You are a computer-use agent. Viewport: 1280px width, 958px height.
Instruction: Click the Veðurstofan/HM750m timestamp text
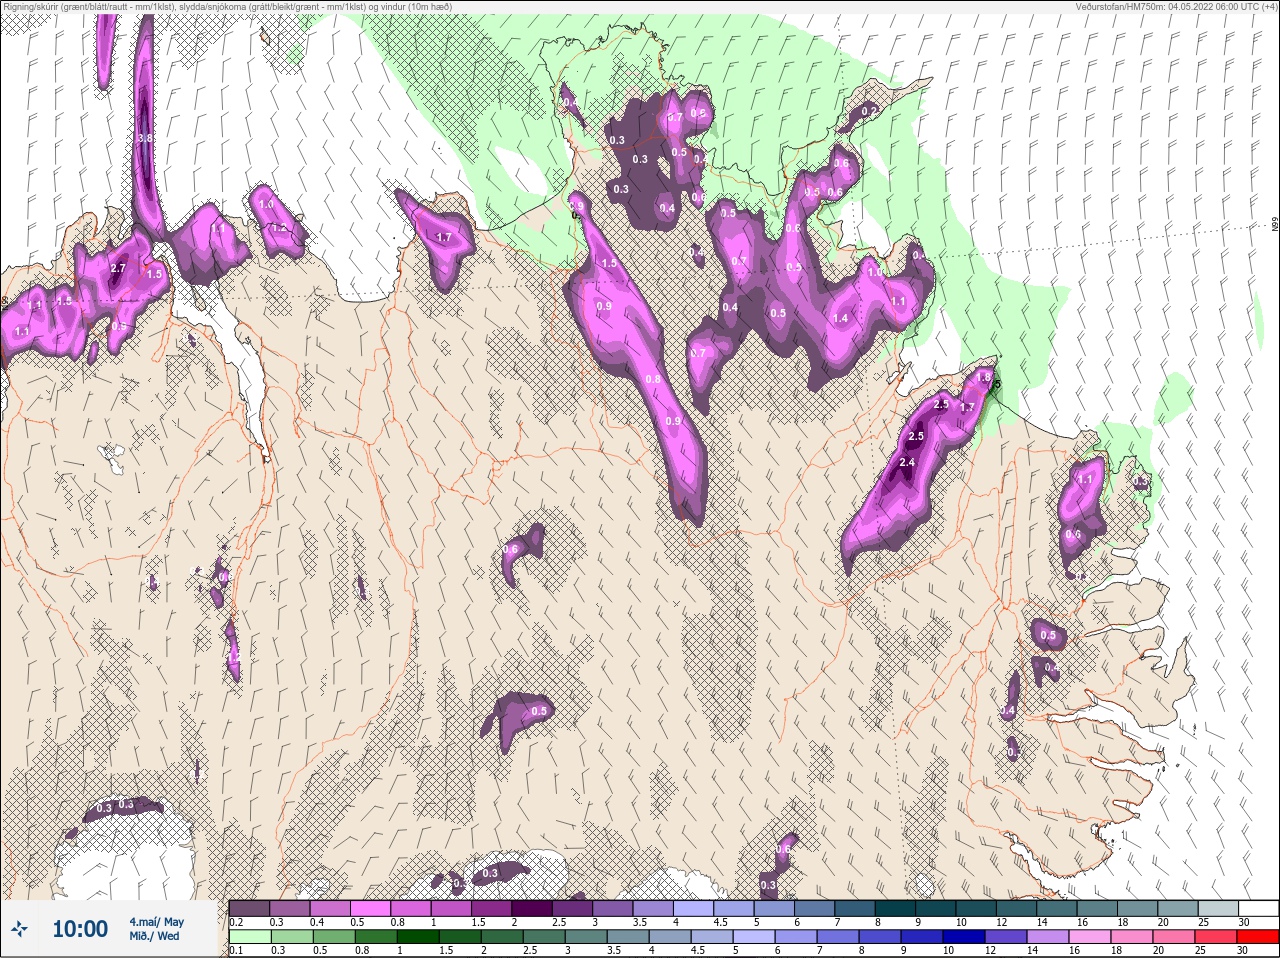[x=1177, y=7]
